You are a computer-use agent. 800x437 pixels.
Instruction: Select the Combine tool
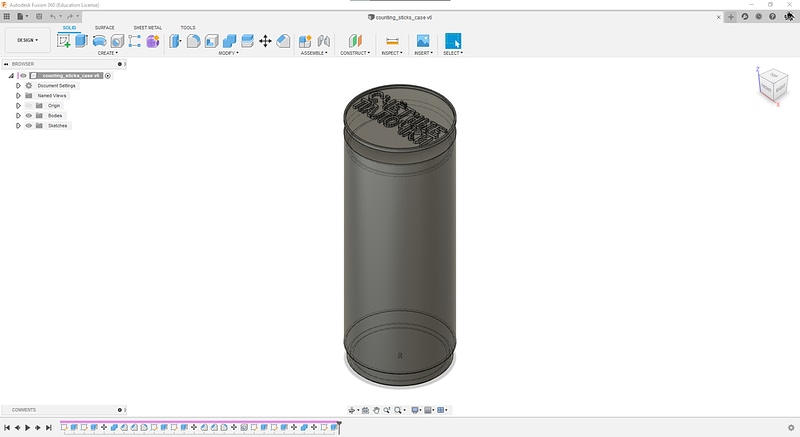230,41
